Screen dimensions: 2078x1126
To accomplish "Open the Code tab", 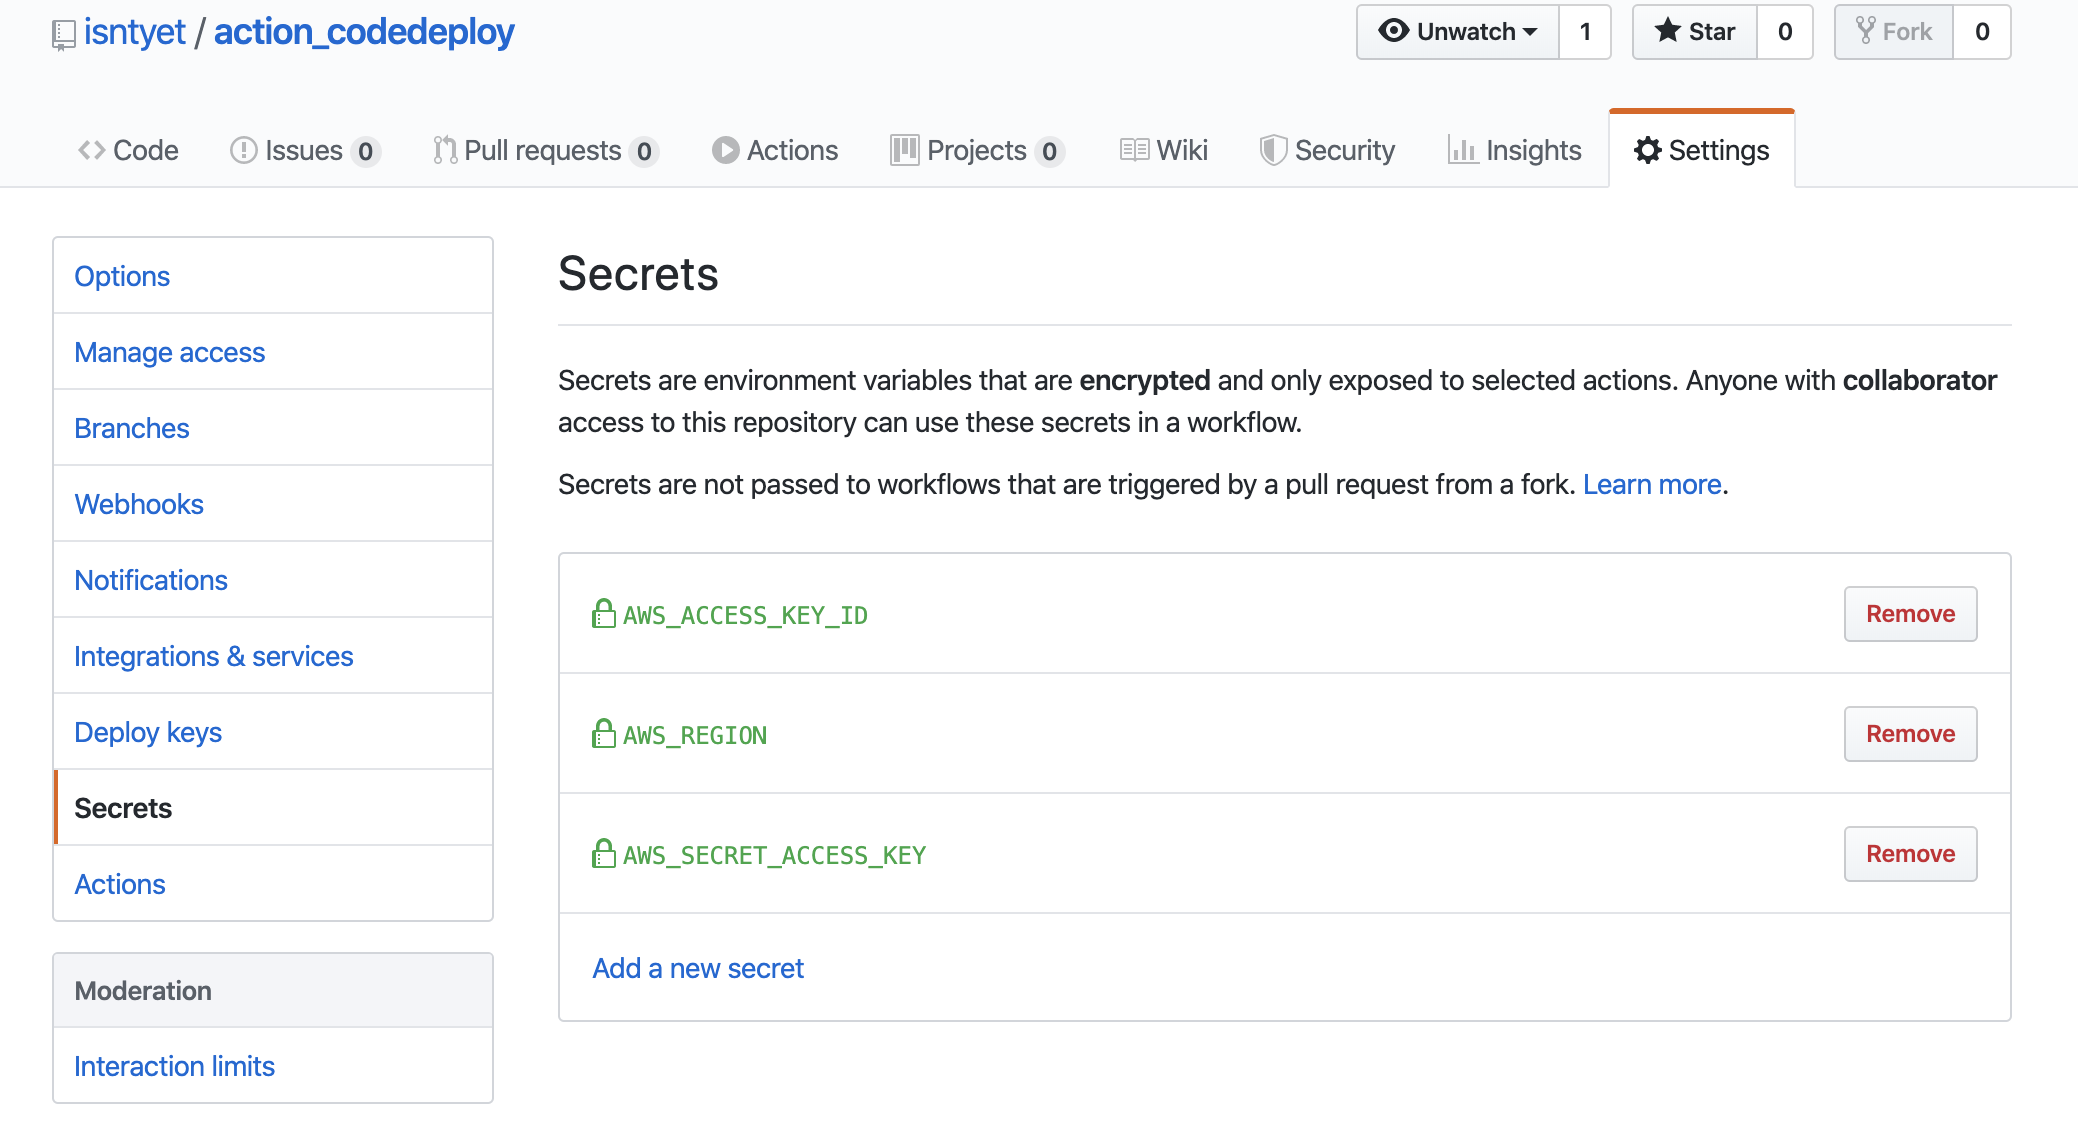I will tap(128, 150).
